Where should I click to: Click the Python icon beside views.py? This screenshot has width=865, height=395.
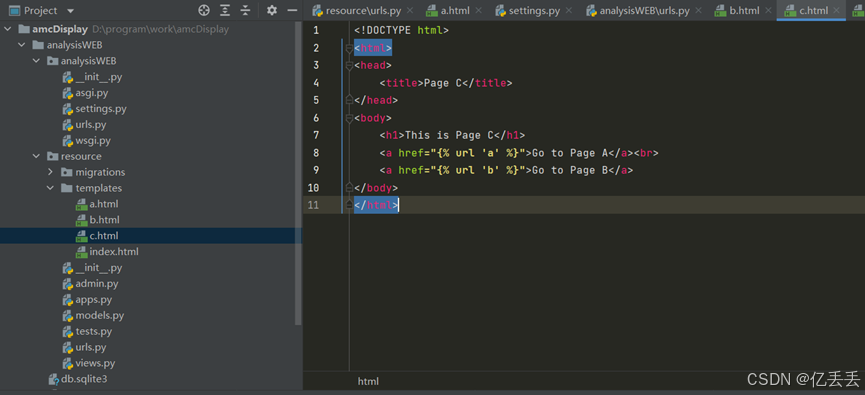67,364
